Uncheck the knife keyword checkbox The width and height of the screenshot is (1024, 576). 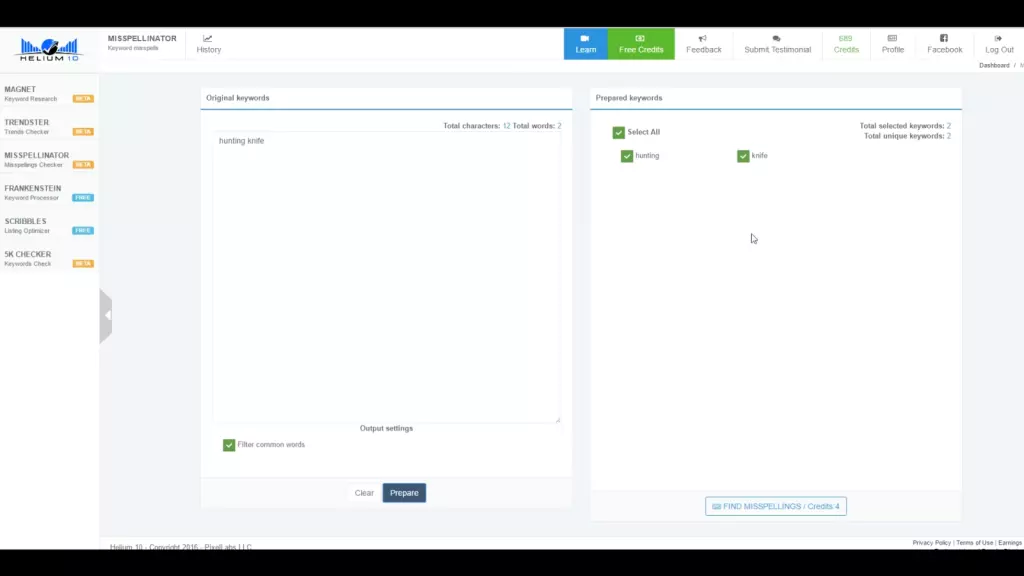[743, 156]
